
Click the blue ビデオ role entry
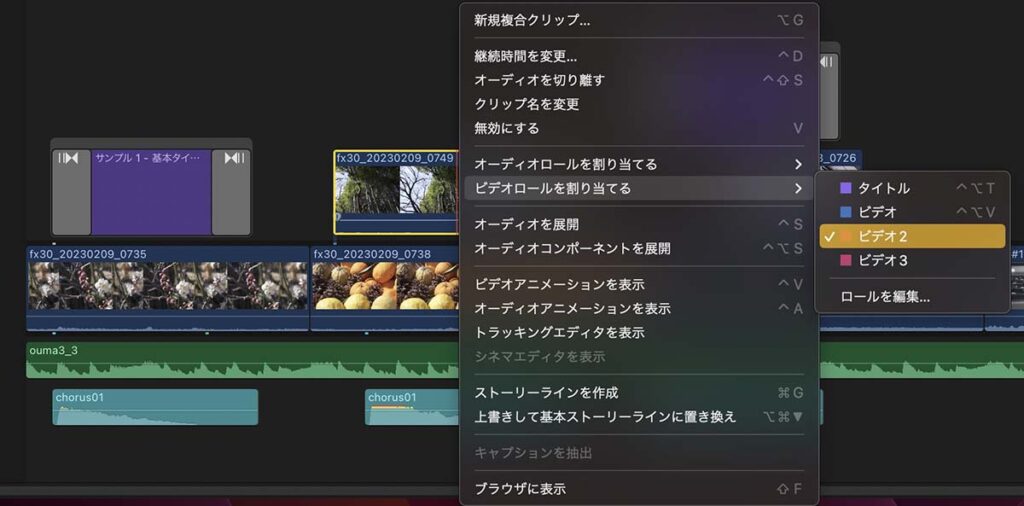pos(877,212)
